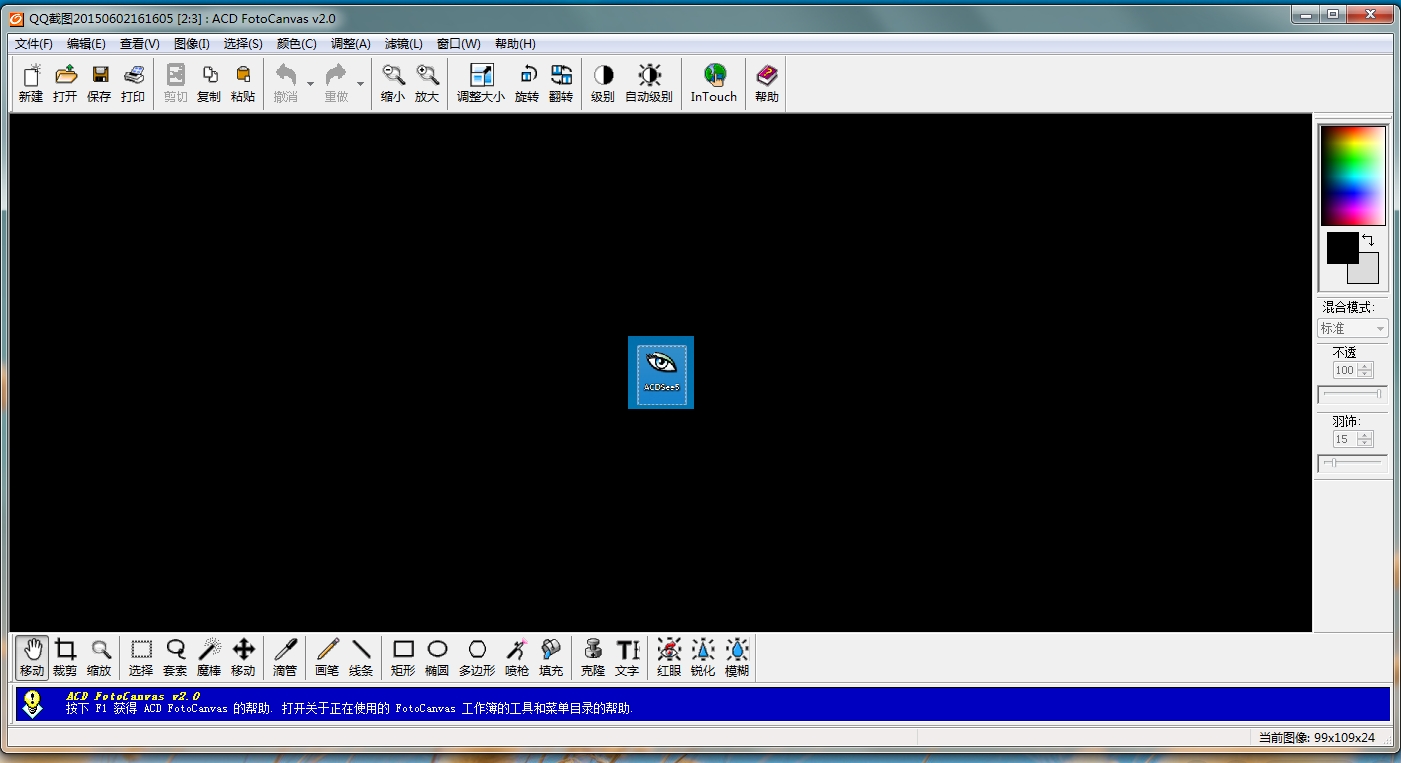Image resolution: width=1401 pixels, height=763 pixels.
Task: Save the image using 保存
Action: pyautogui.click(x=99, y=83)
